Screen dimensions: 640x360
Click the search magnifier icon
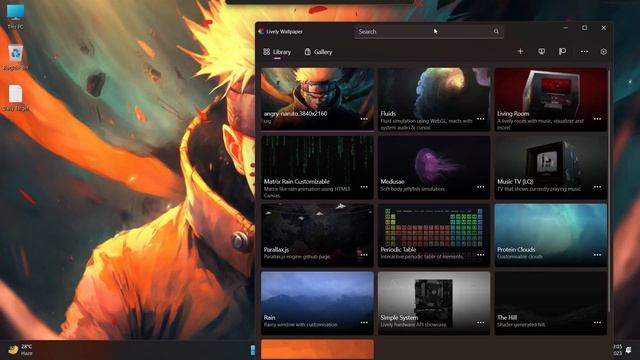tap(496, 31)
